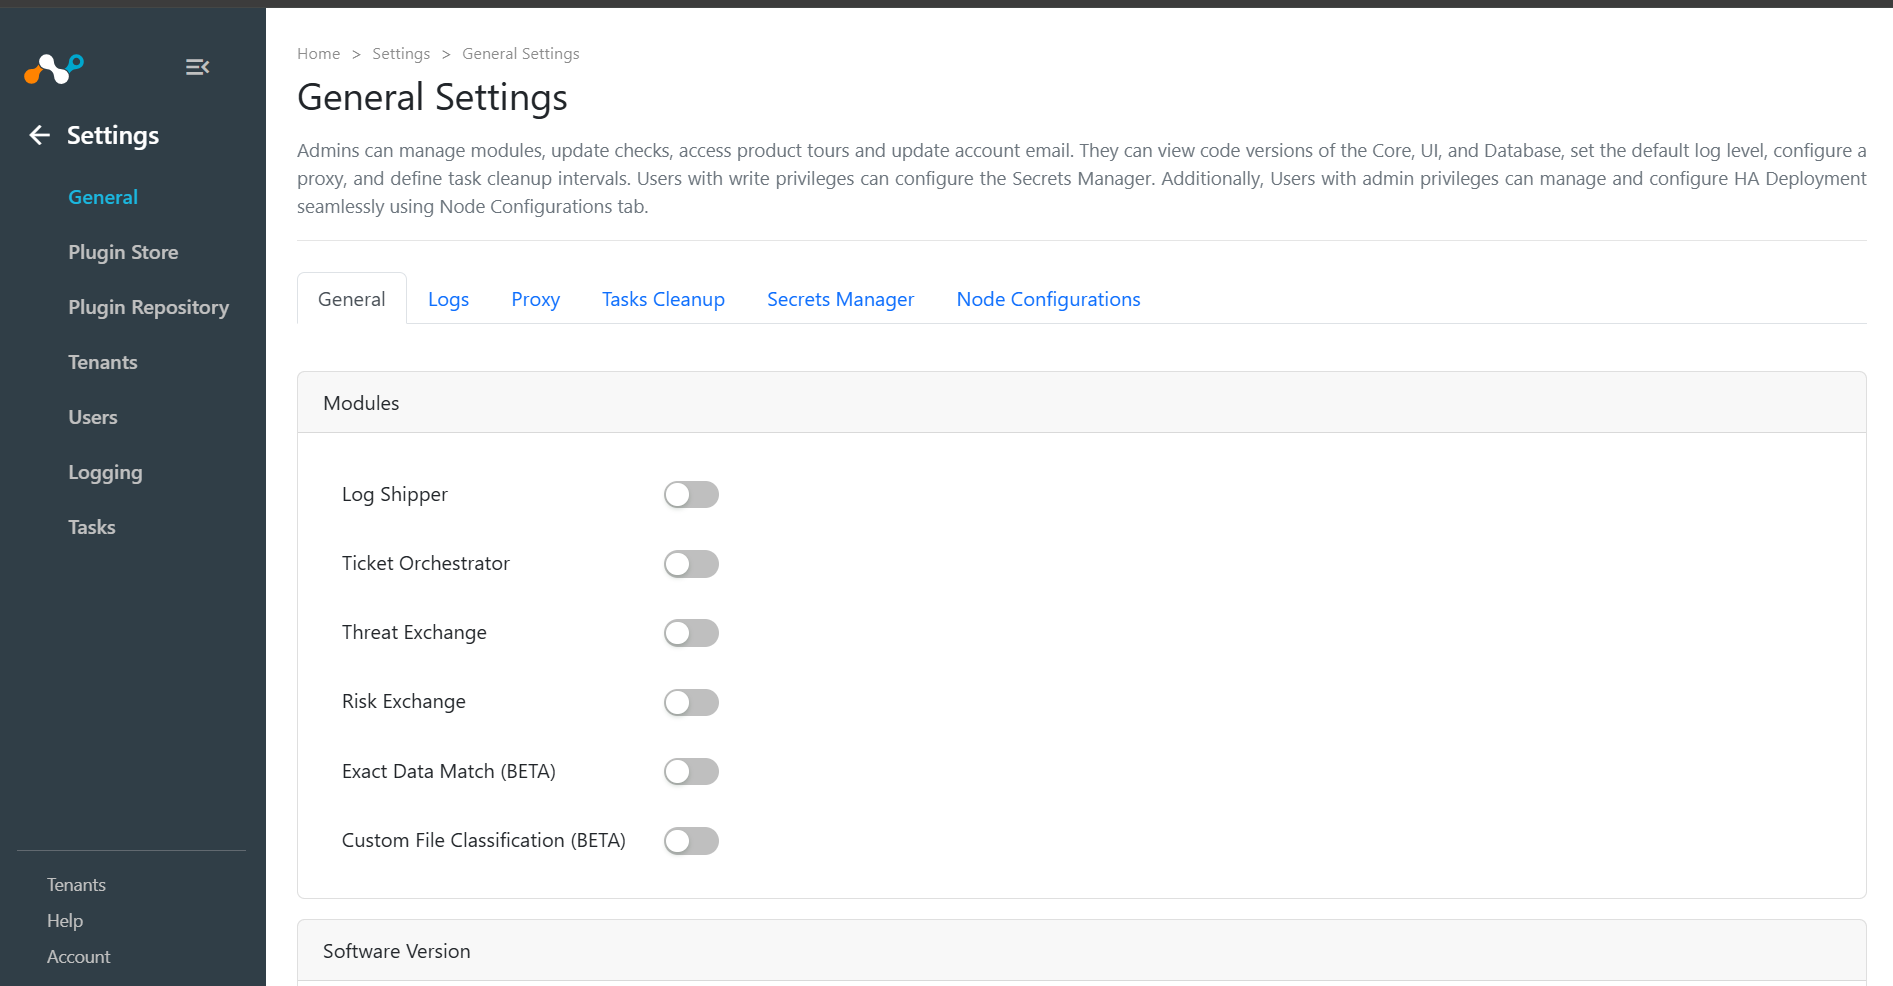The image size is (1893, 986).
Task: Switch to Secrets Manager tab
Action: 840,299
